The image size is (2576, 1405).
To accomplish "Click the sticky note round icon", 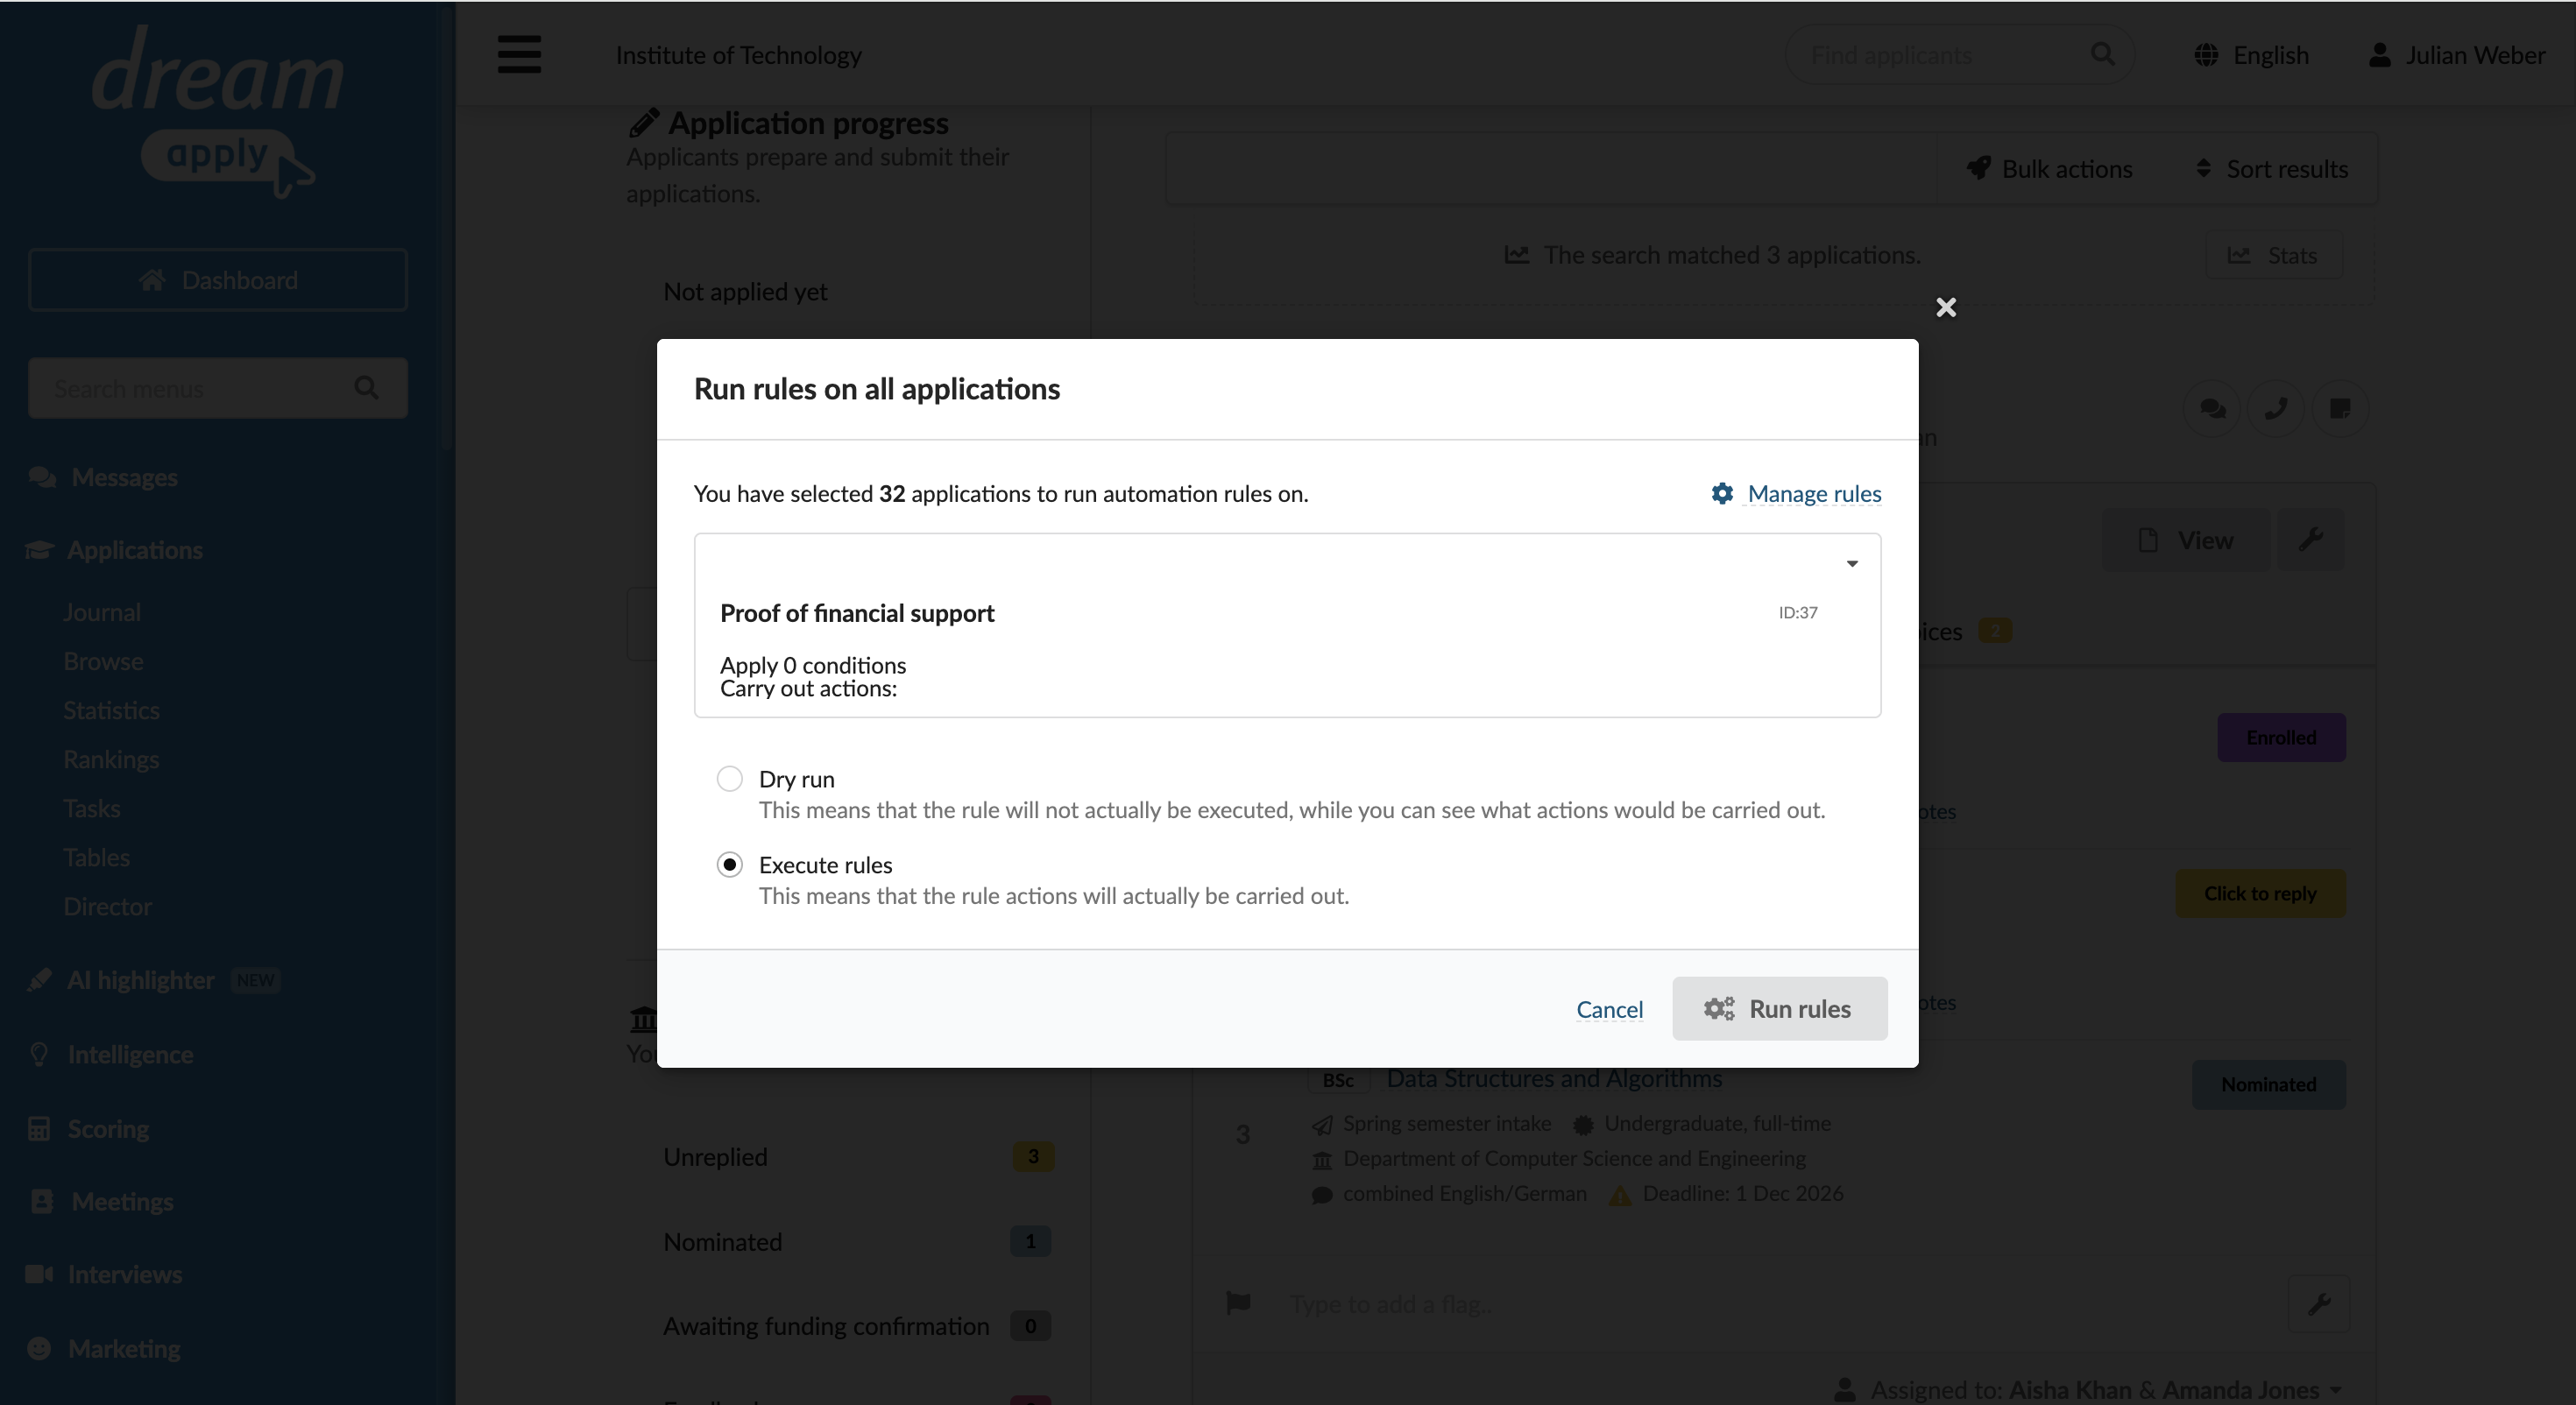I will [2339, 408].
